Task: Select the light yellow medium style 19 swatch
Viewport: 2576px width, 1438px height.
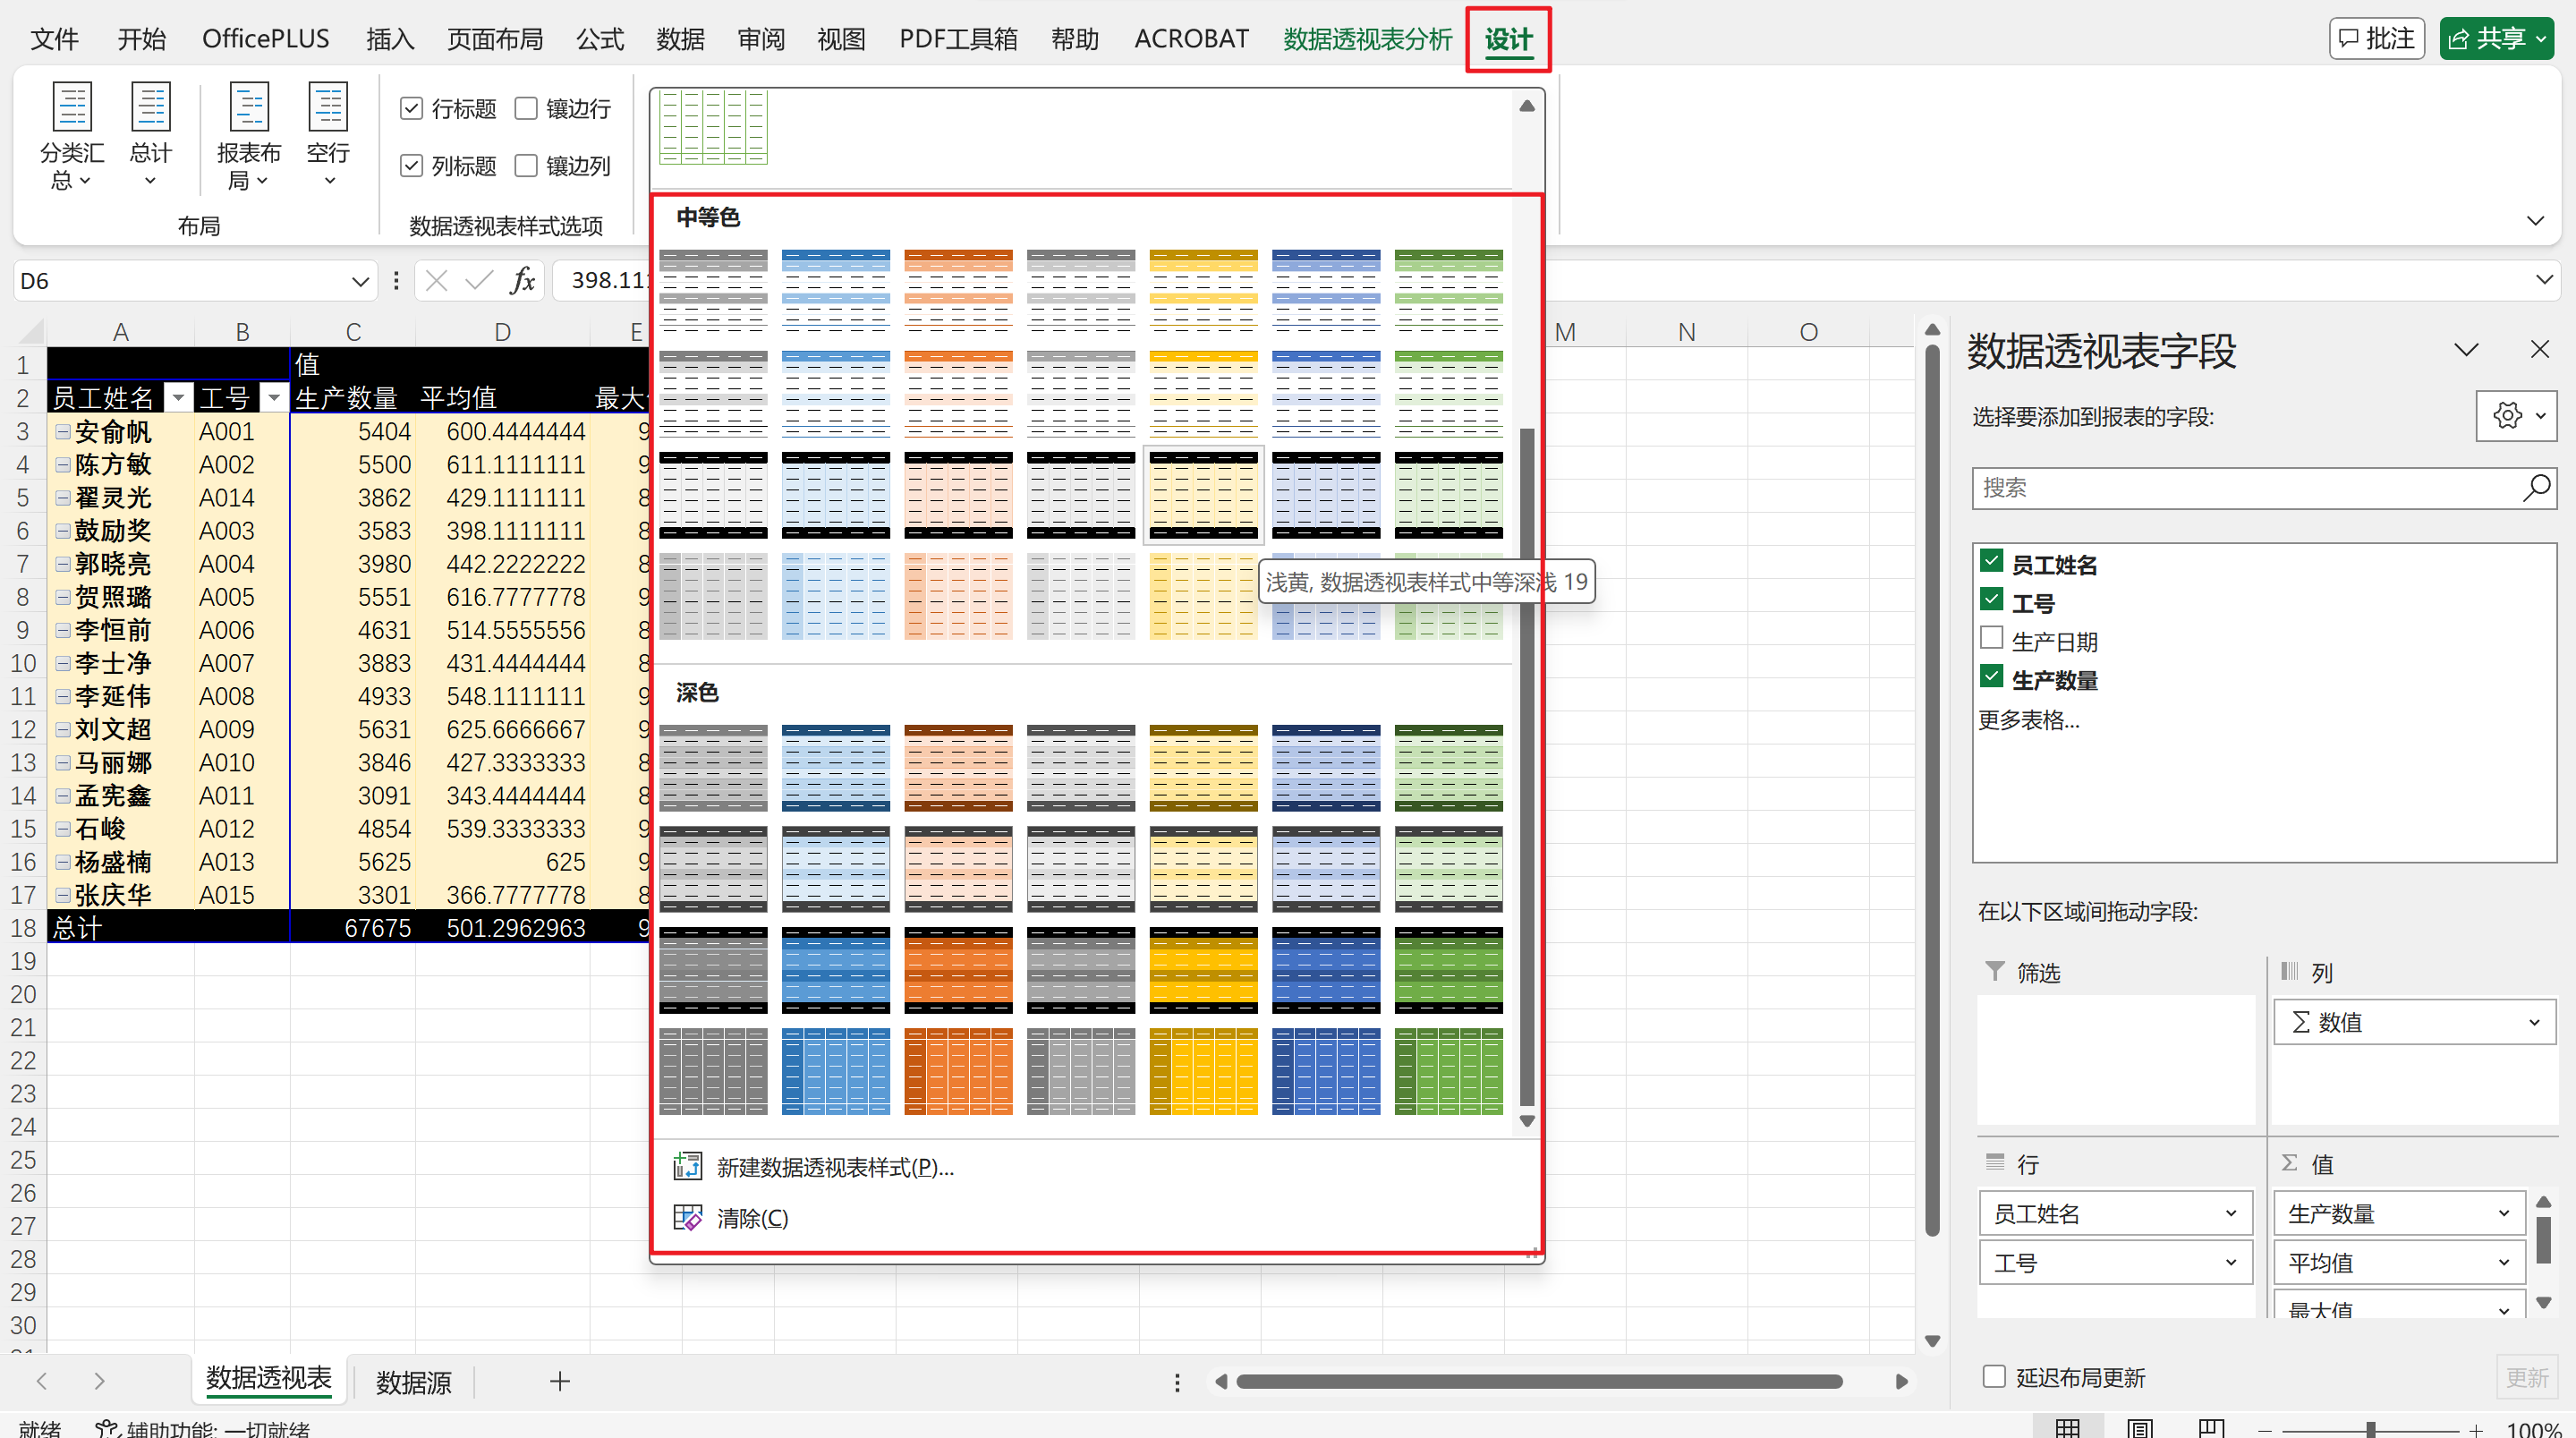Action: (x=1203, y=495)
